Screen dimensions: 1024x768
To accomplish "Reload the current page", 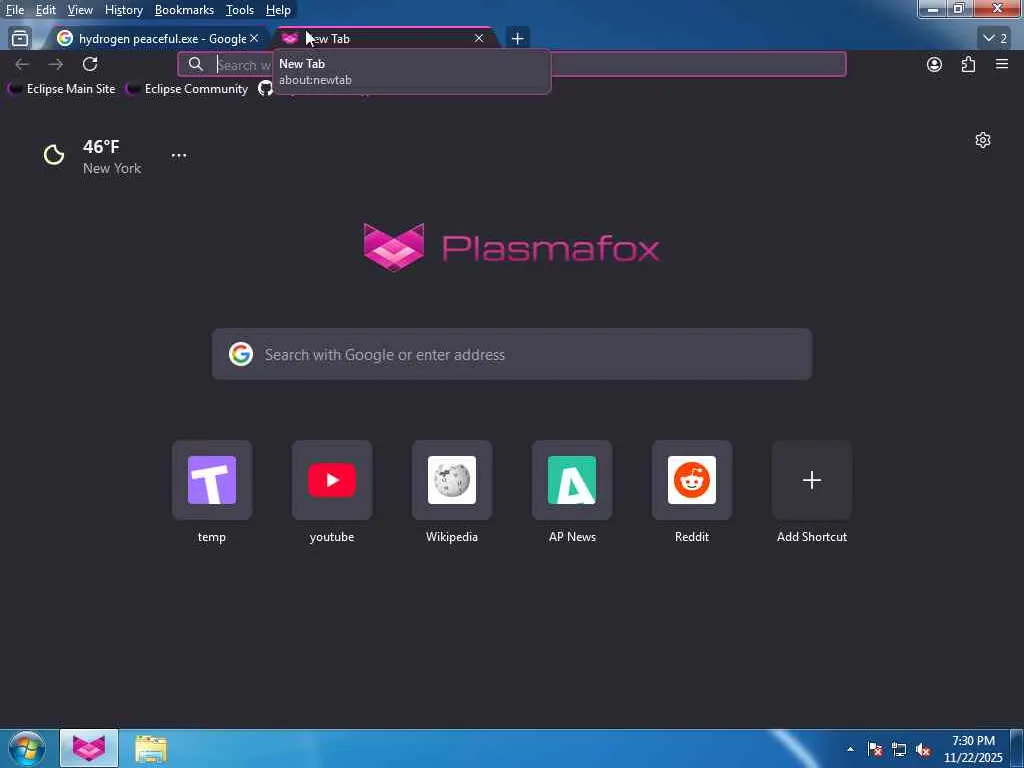I will (90, 64).
